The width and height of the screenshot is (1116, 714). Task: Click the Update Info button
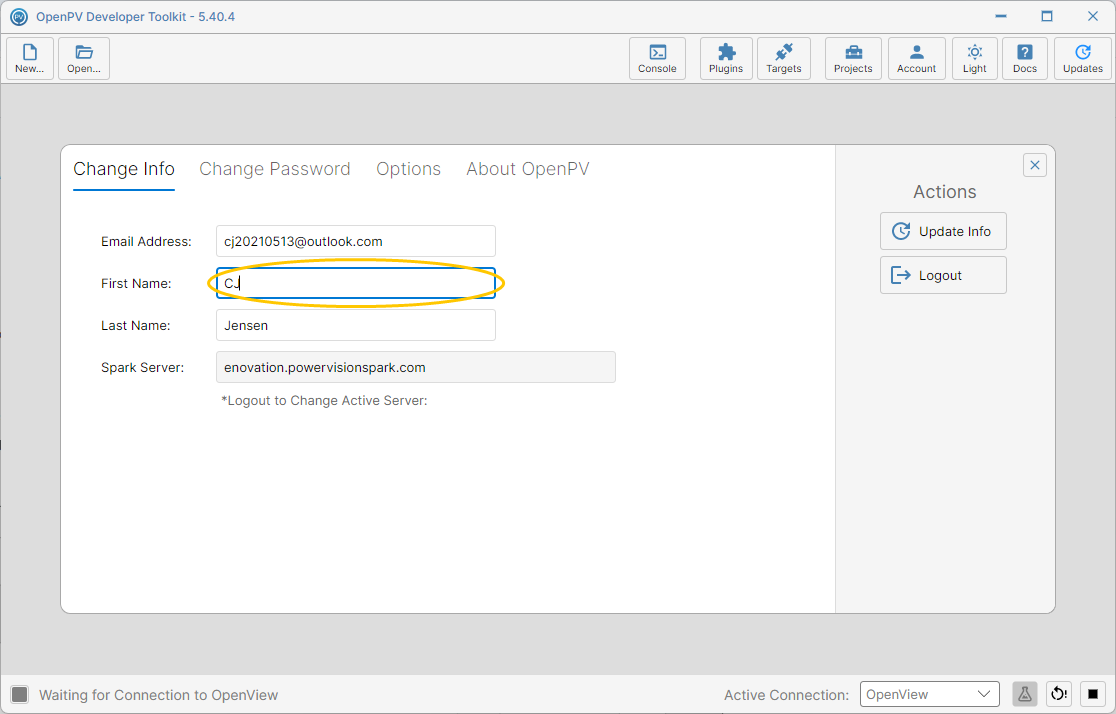point(943,231)
